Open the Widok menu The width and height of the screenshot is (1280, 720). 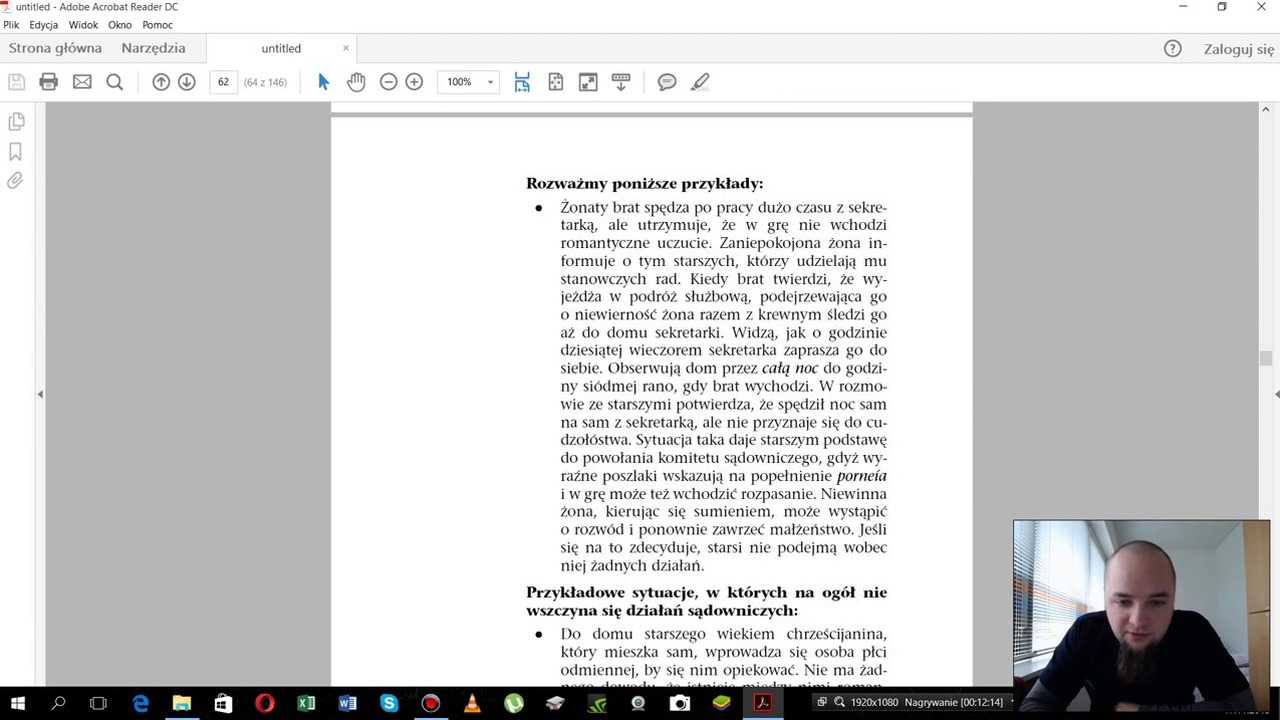(x=83, y=25)
